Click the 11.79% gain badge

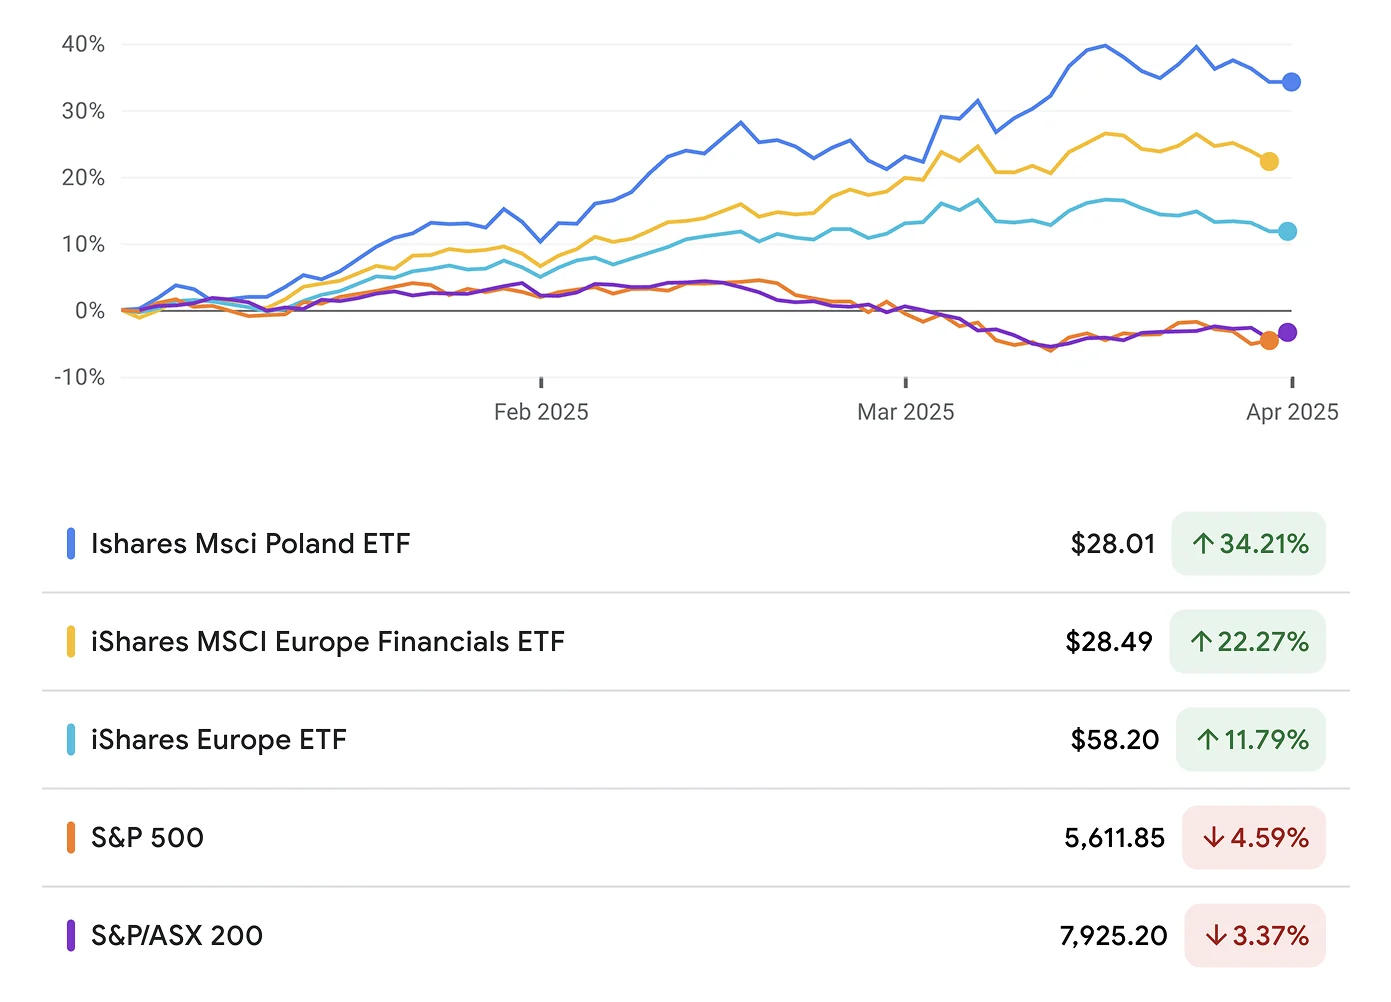[x=1251, y=740]
